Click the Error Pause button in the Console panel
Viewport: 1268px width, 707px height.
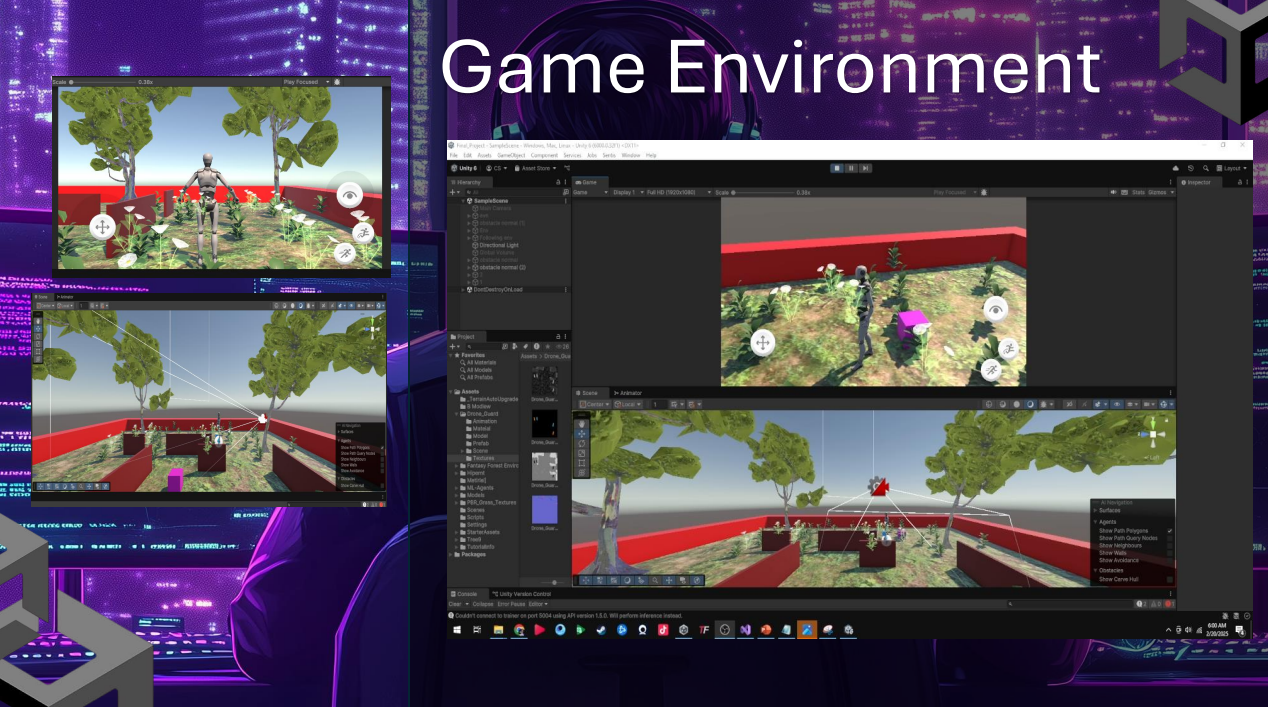(512, 604)
